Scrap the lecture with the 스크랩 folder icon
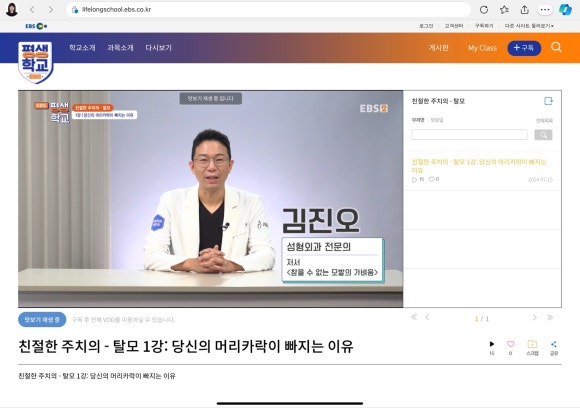 [x=532, y=348]
